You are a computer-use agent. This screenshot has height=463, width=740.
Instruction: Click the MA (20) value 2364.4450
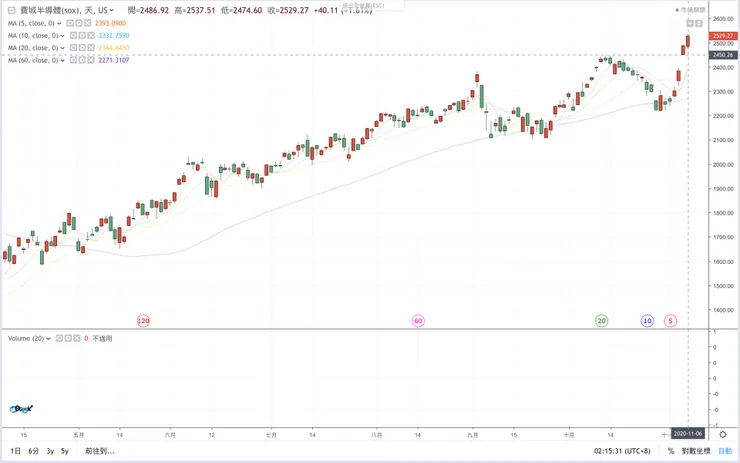(x=114, y=48)
